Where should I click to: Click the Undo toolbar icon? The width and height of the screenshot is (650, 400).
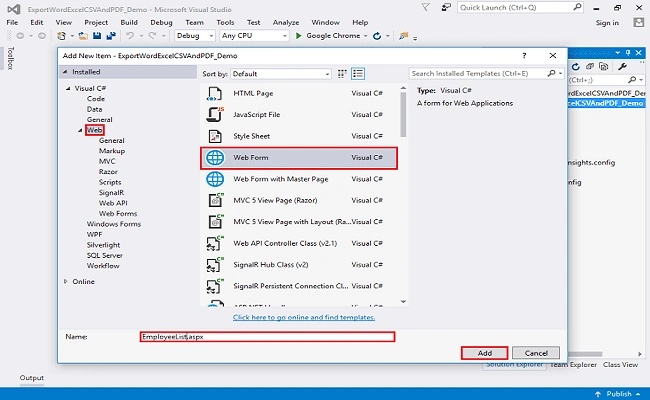[x=130, y=36]
